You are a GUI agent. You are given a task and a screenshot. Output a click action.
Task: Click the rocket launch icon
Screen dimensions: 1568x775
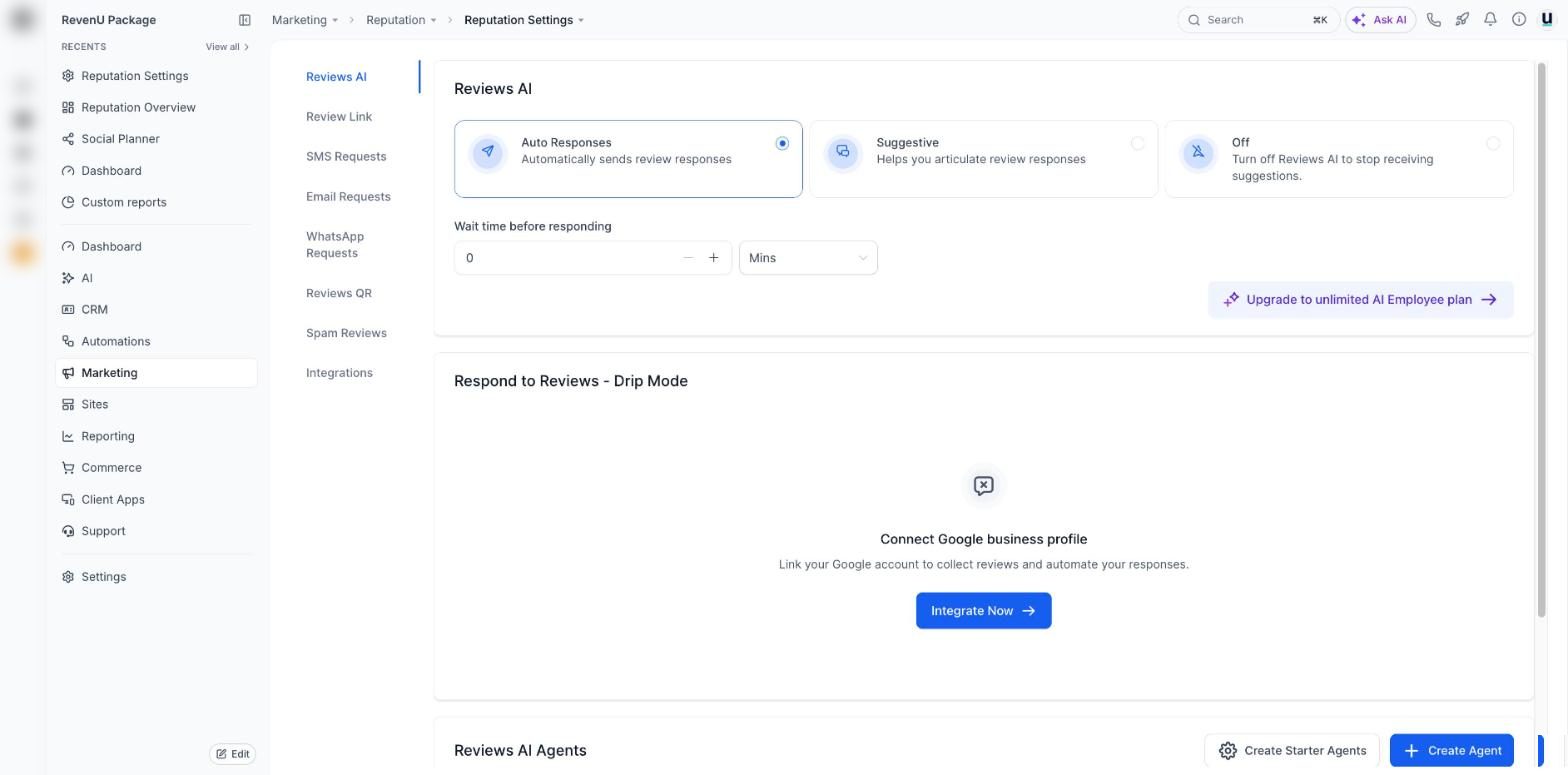pyautogui.click(x=1462, y=20)
